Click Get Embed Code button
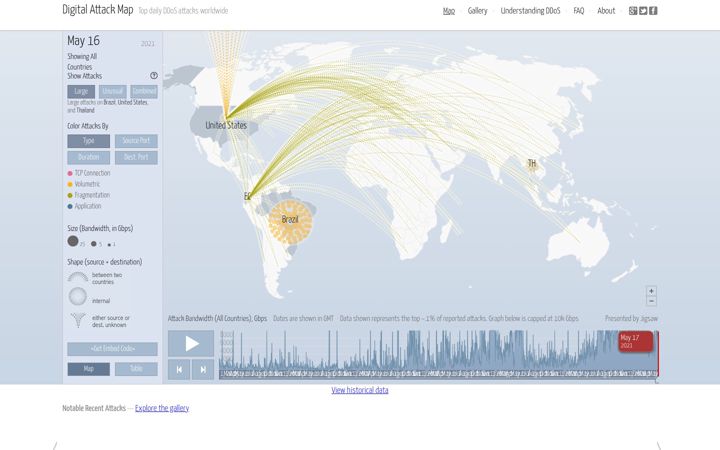The width and height of the screenshot is (720, 450). click(x=112, y=349)
